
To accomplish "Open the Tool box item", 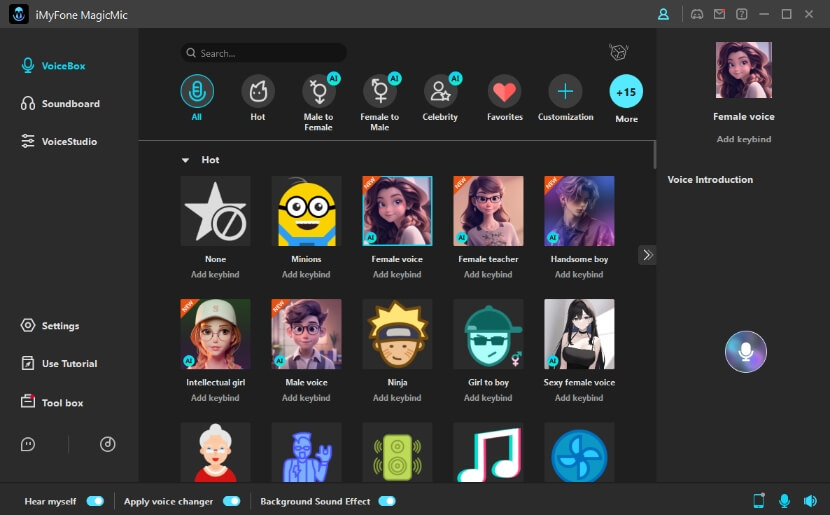I will click(x=52, y=402).
